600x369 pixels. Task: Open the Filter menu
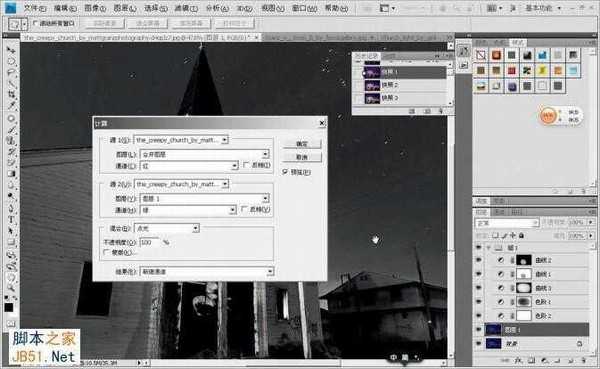[186, 8]
